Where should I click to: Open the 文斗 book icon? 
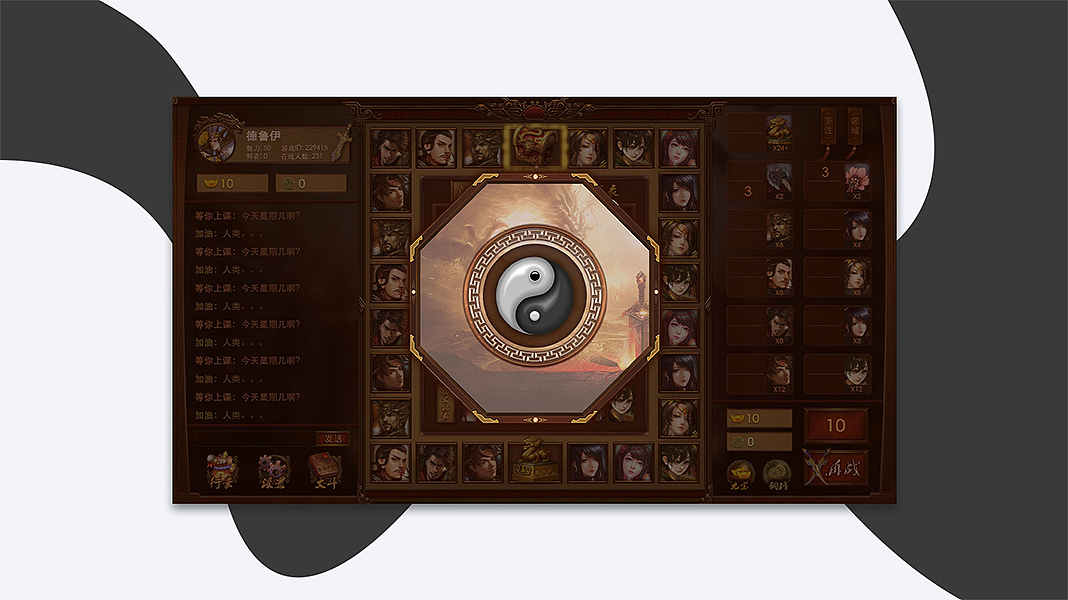pos(326,471)
